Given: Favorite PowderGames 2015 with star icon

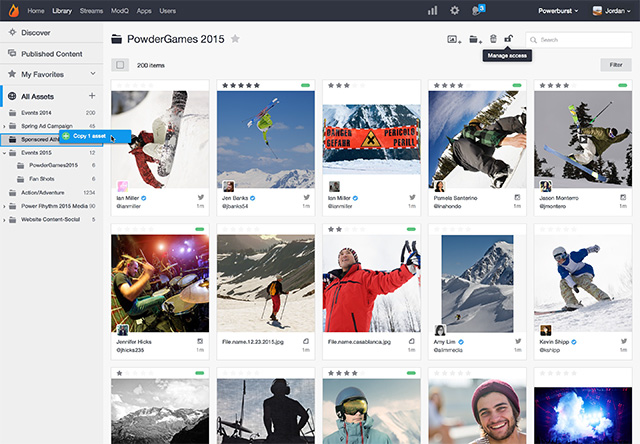Looking at the screenshot, I should (x=235, y=39).
